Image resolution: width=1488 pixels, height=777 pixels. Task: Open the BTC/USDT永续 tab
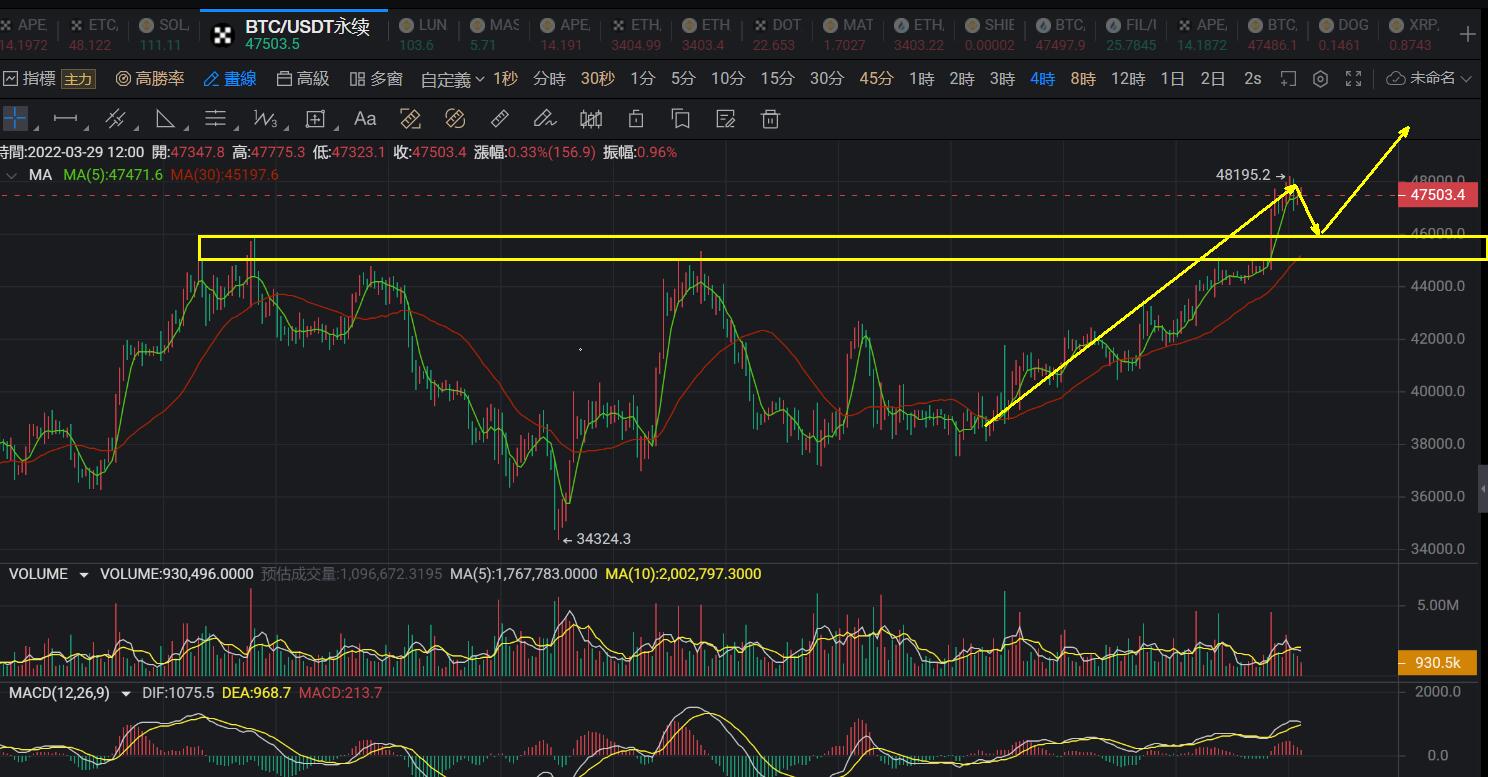[x=295, y=34]
